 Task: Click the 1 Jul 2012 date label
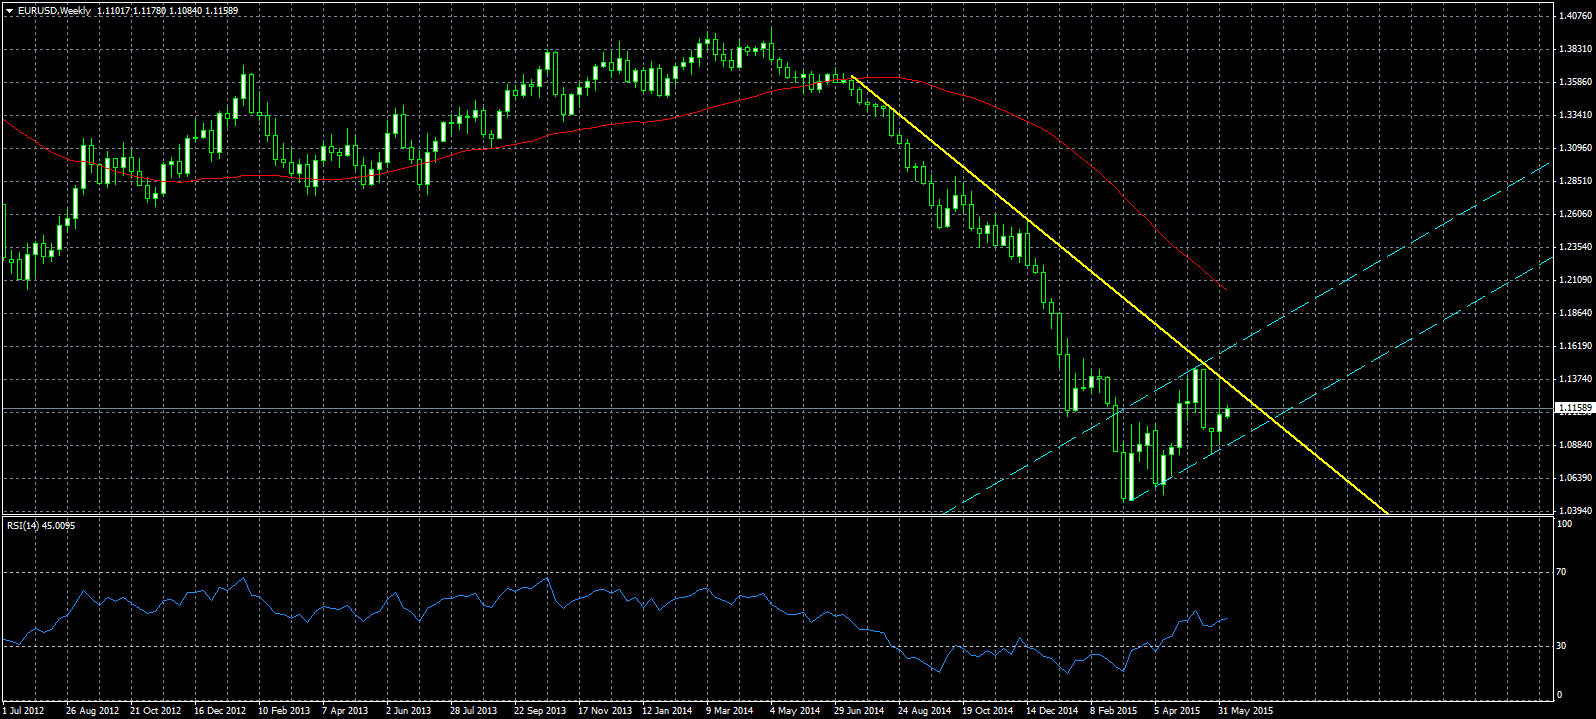25,711
